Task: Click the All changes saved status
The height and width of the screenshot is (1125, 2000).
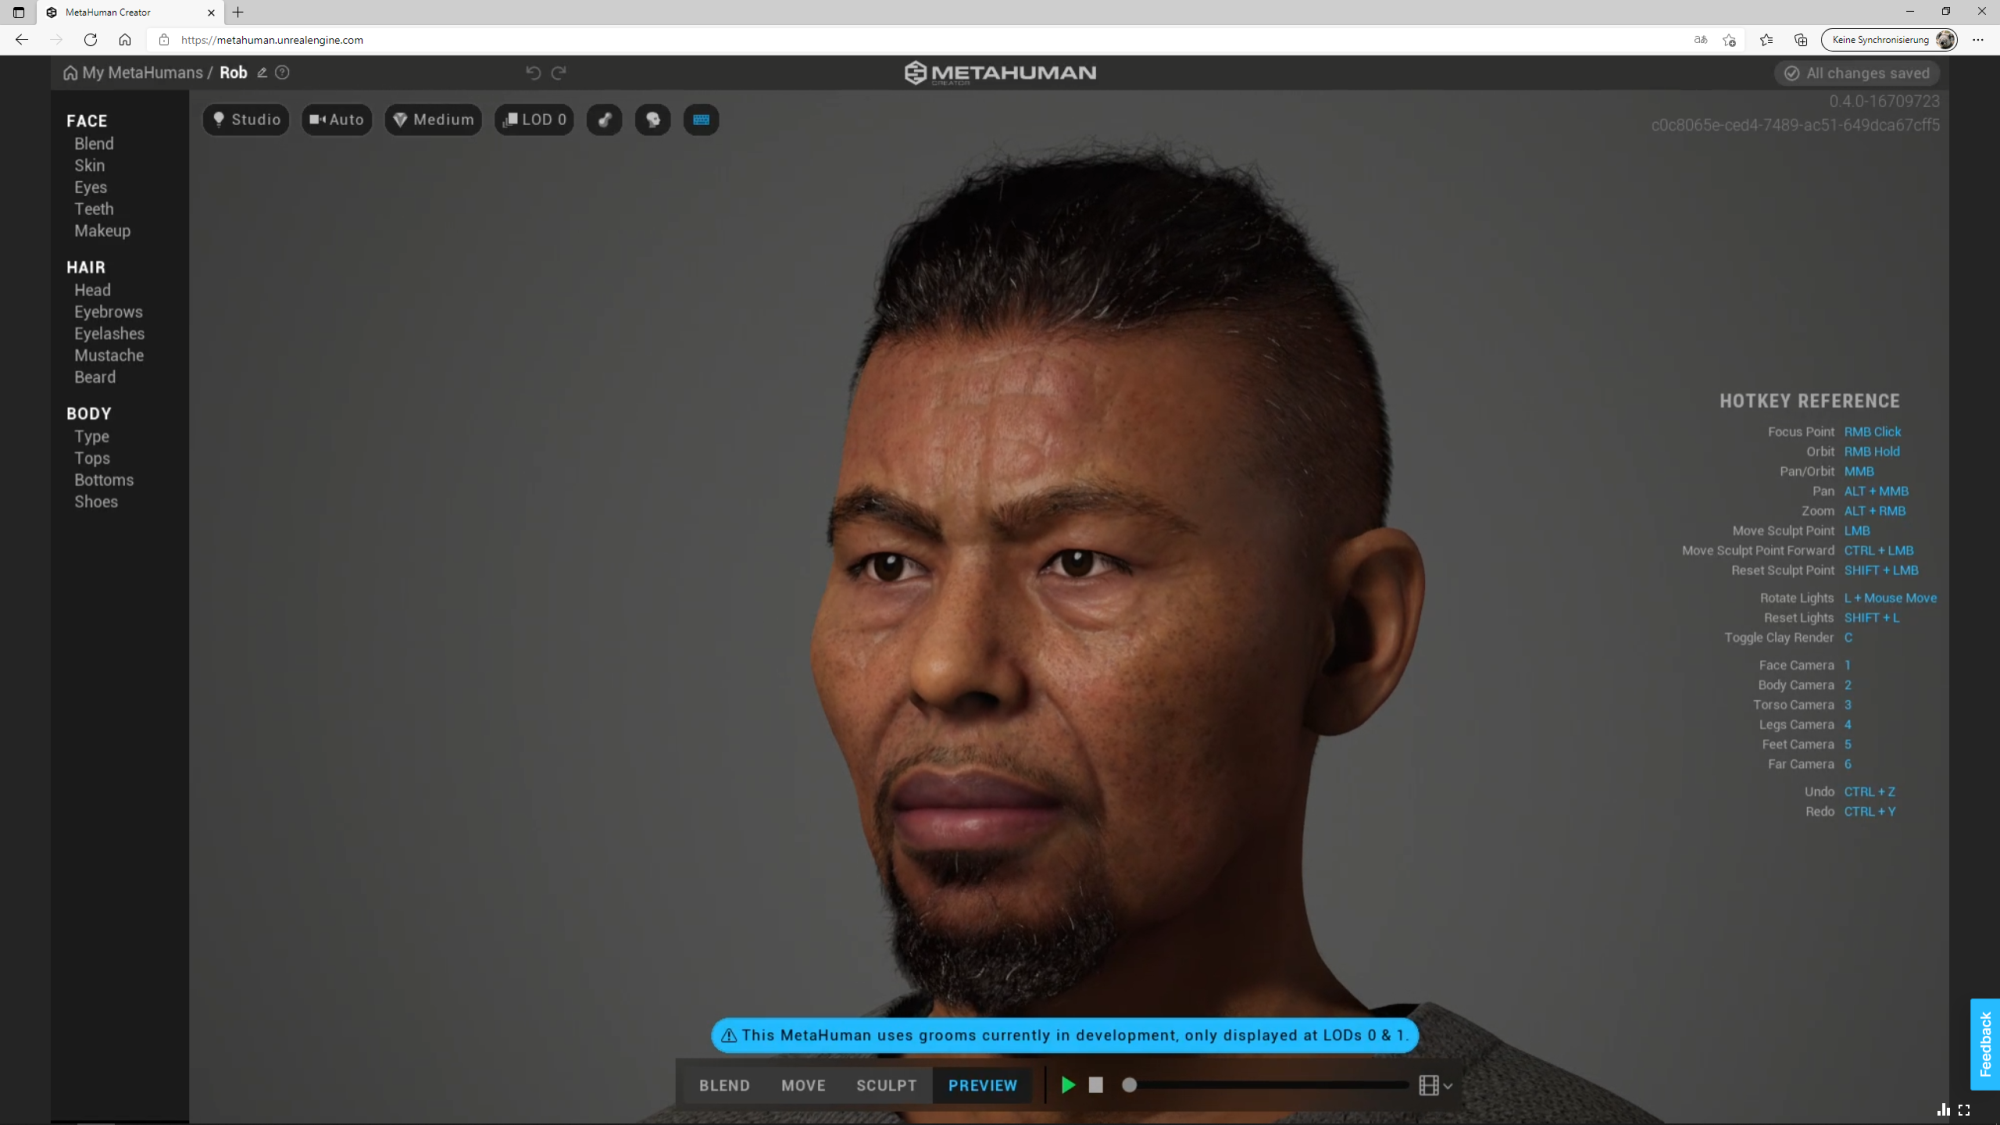Action: point(1857,73)
